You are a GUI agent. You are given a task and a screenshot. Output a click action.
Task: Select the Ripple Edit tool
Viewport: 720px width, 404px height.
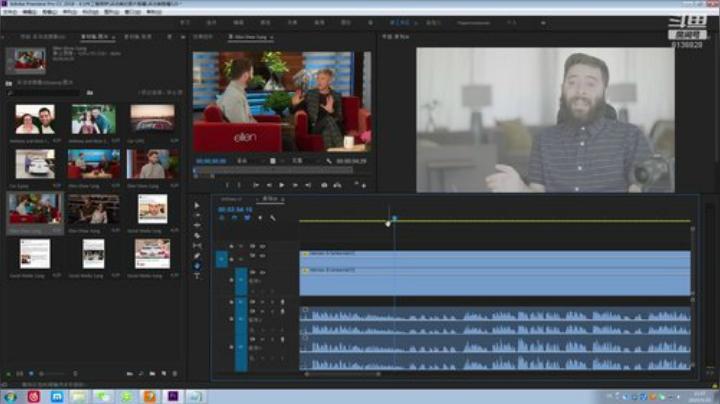(197, 225)
